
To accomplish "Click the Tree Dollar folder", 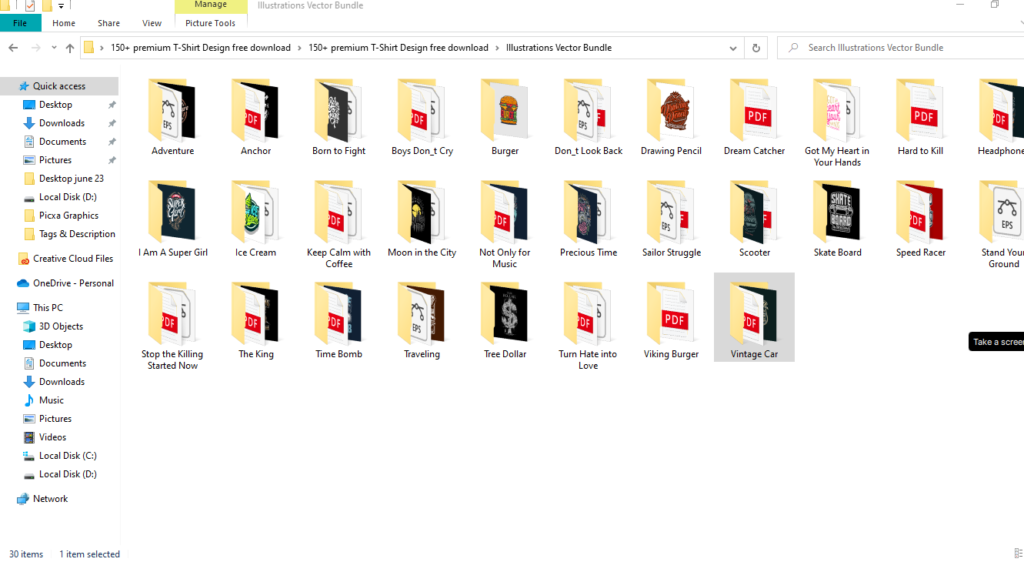I will [505, 315].
